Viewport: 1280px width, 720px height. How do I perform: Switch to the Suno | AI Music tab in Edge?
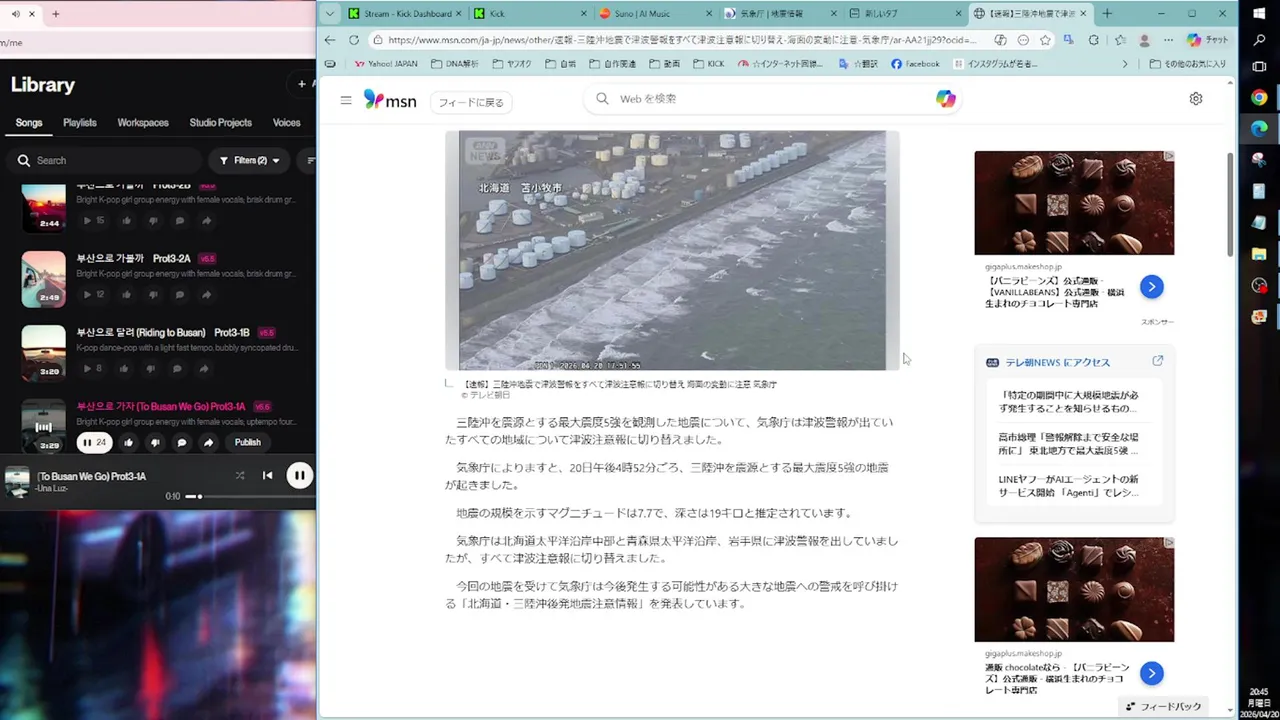pyautogui.click(x=653, y=14)
